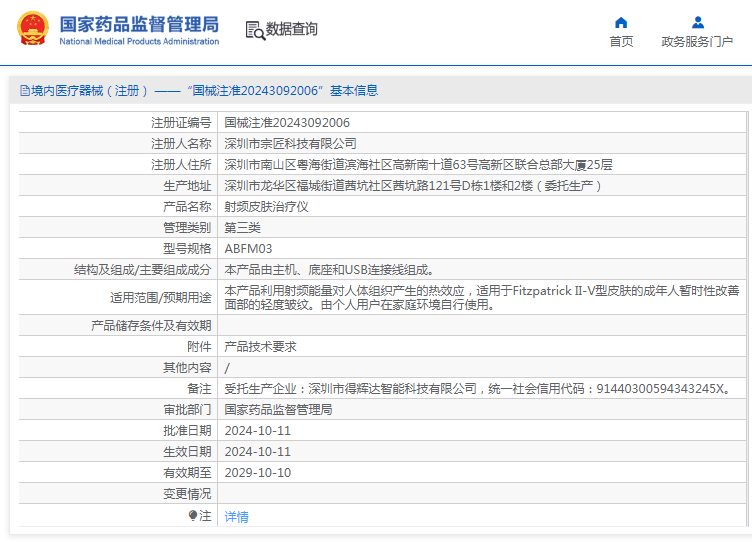
Task: Click the 生效日期 row label
Action: [x=187, y=452]
